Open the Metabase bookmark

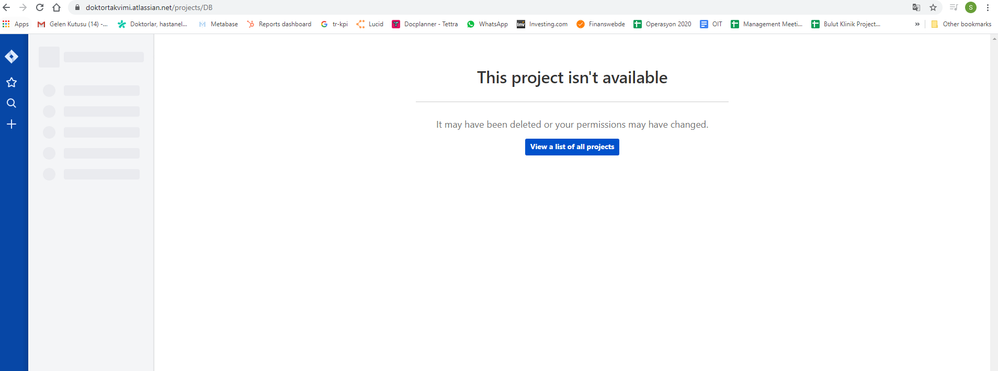coord(218,24)
